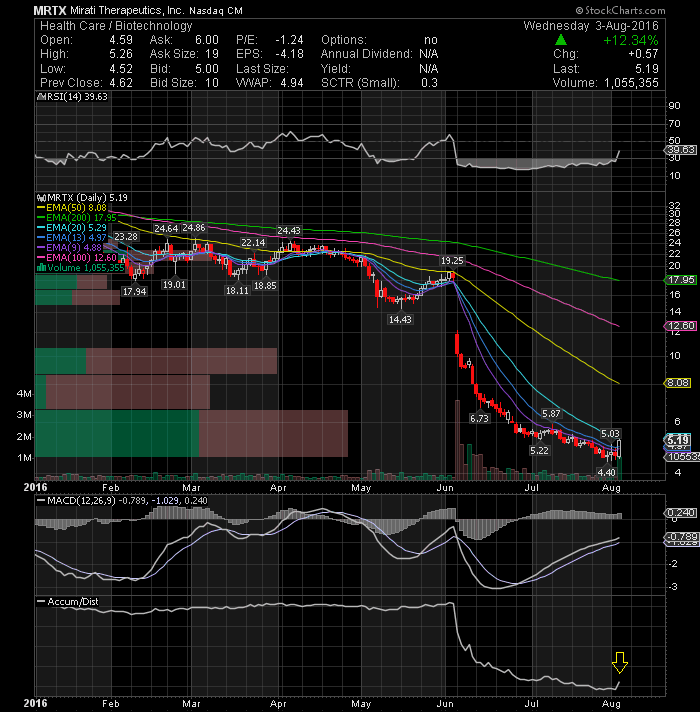The height and width of the screenshot is (712, 700).
Task: Click the 14.43 May low label
Action: tap(400, 320)
